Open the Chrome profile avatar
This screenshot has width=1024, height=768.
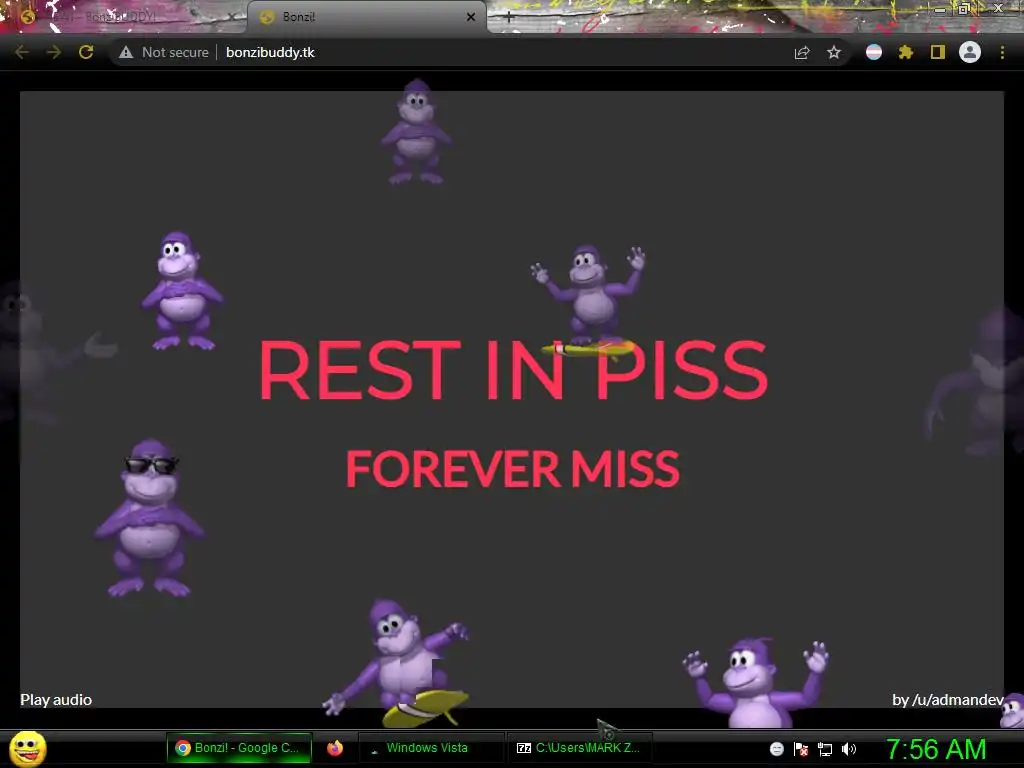tap(970, 52)
